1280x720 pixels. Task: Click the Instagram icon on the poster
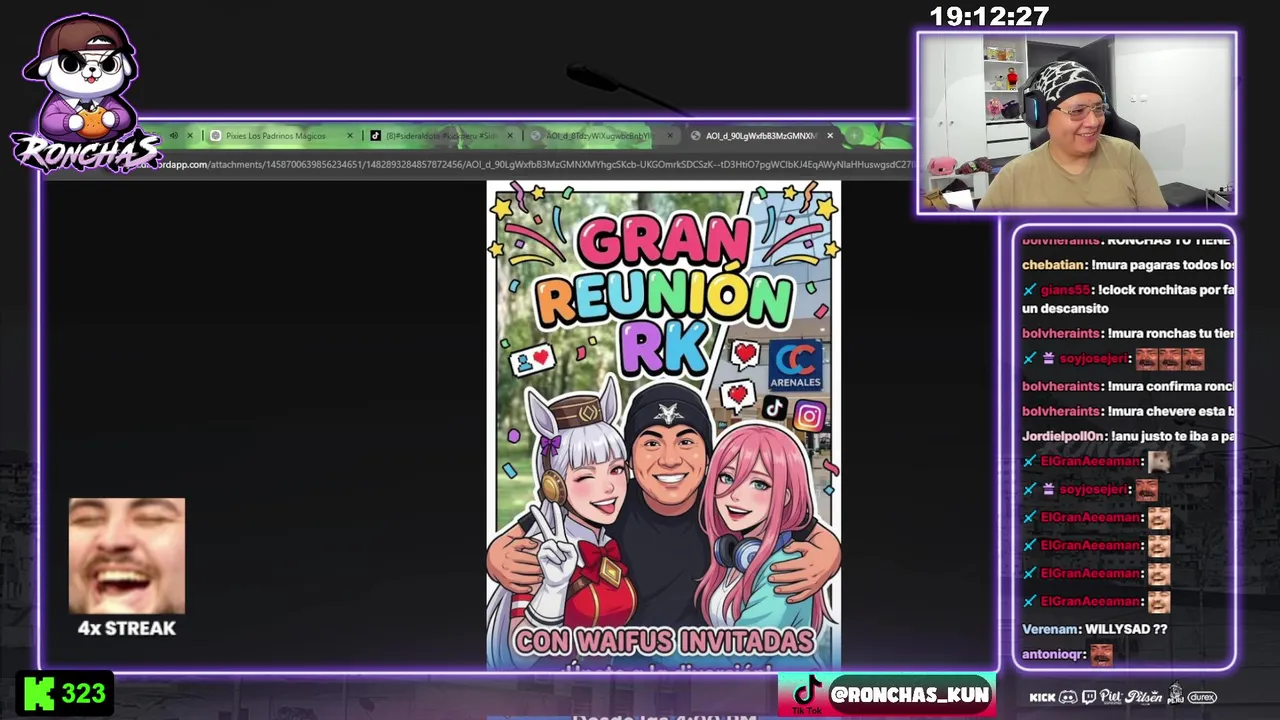click(x=809, y=415)
